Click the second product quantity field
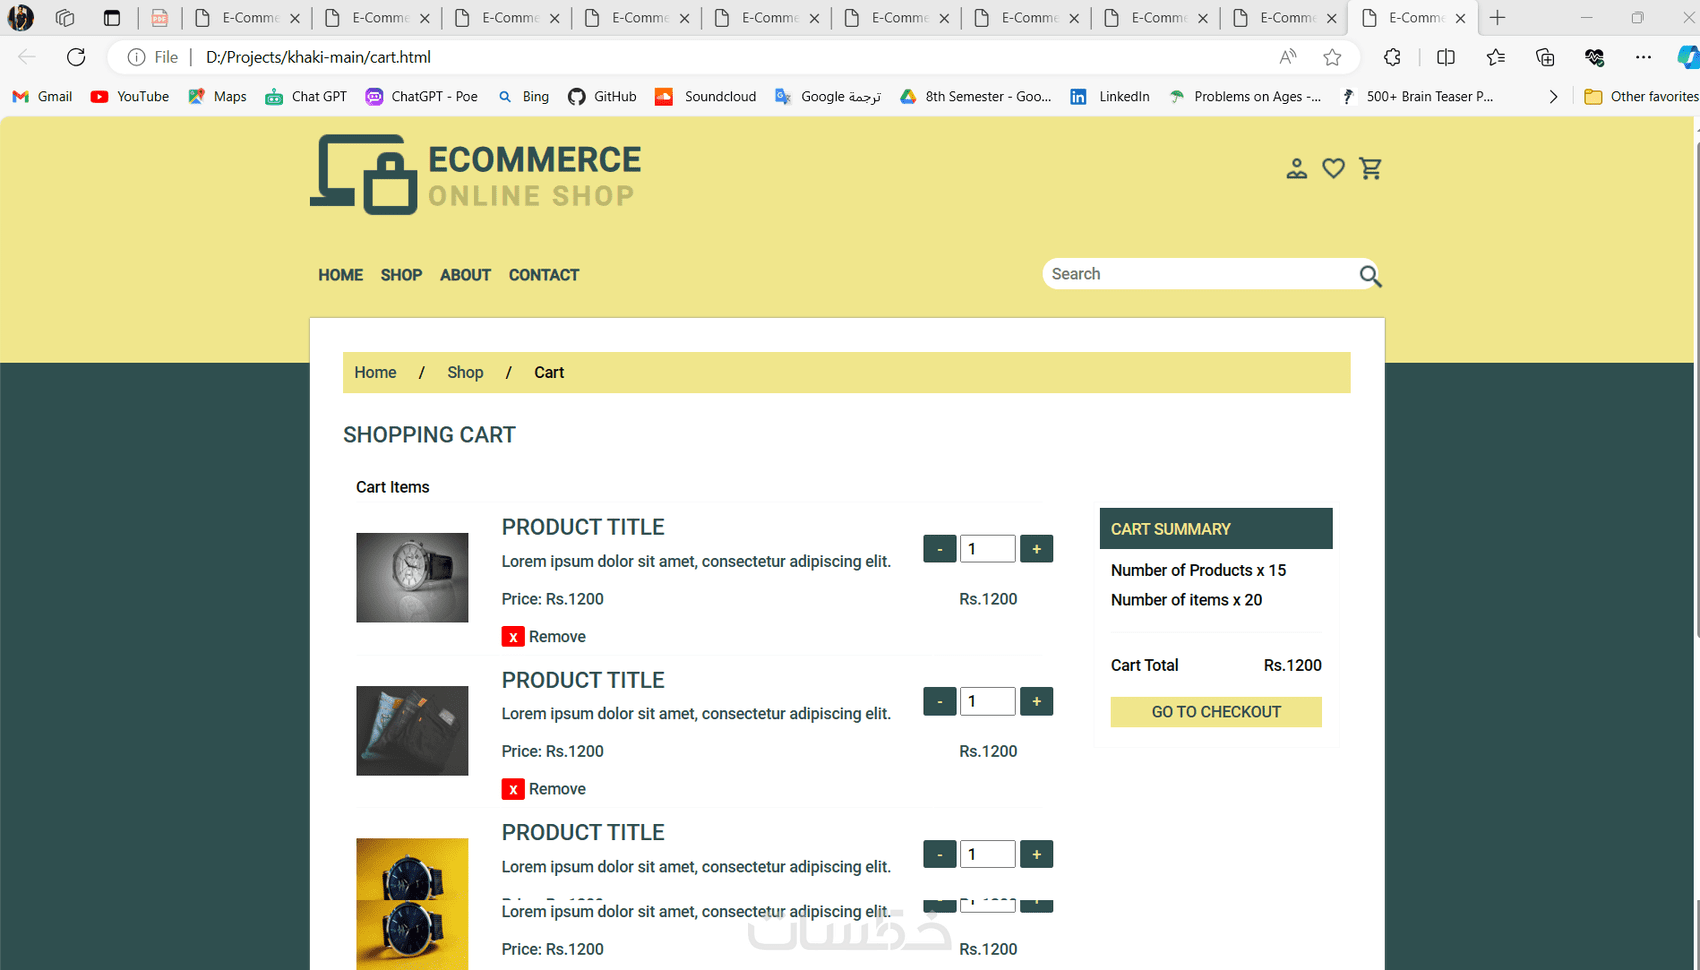This screenshot has width=1700, height=970. click(x=988, y=702)
